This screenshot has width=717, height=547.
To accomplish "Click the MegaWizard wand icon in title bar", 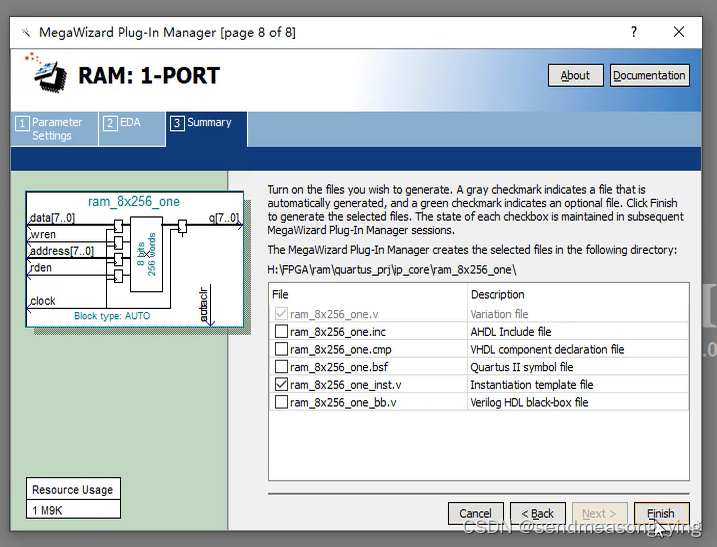I will 26,32.
